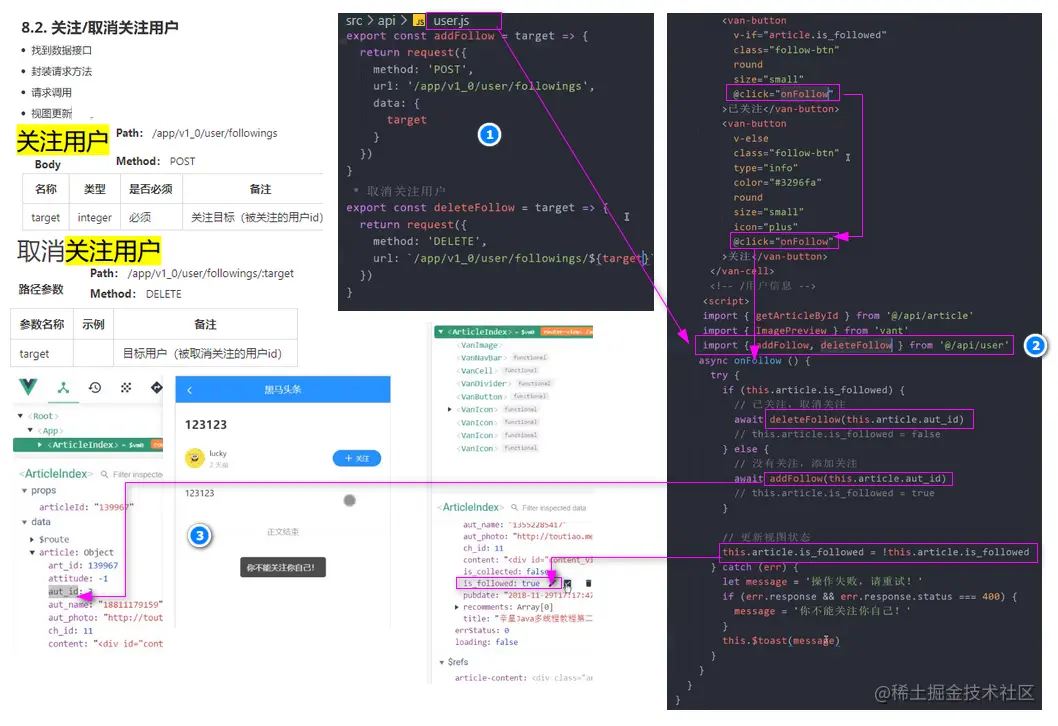Click the Vue logo in devtools toolbar
Viewport: 1058px width, 726px height.
tap(28, 387)
